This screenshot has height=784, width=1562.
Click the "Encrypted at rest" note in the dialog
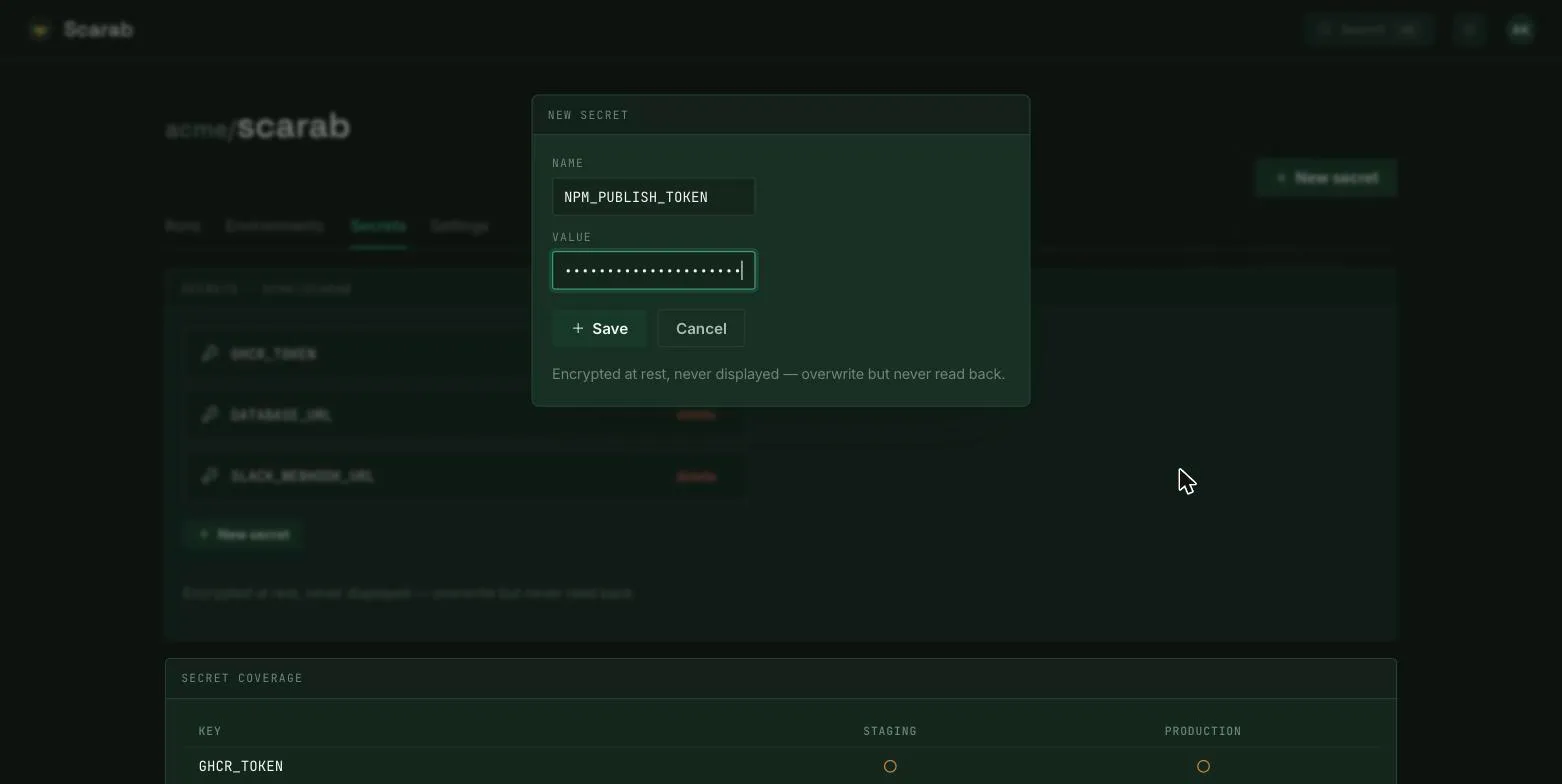pos(778,374)
